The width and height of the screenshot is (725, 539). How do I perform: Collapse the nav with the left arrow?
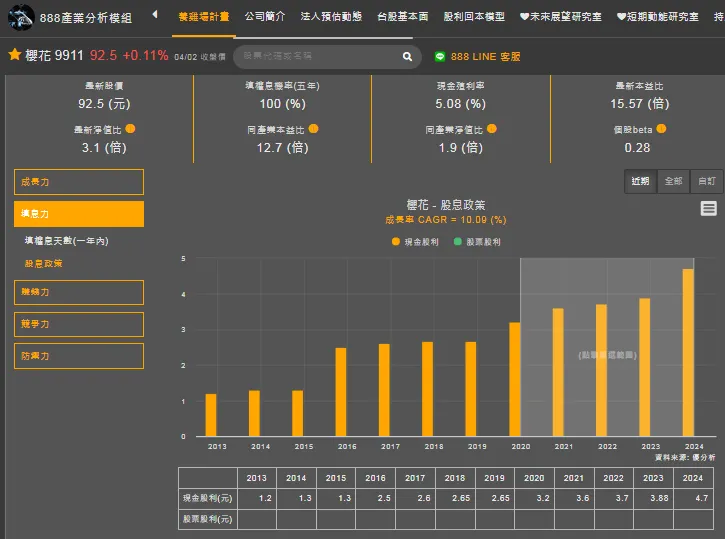(x=155, y=14)
